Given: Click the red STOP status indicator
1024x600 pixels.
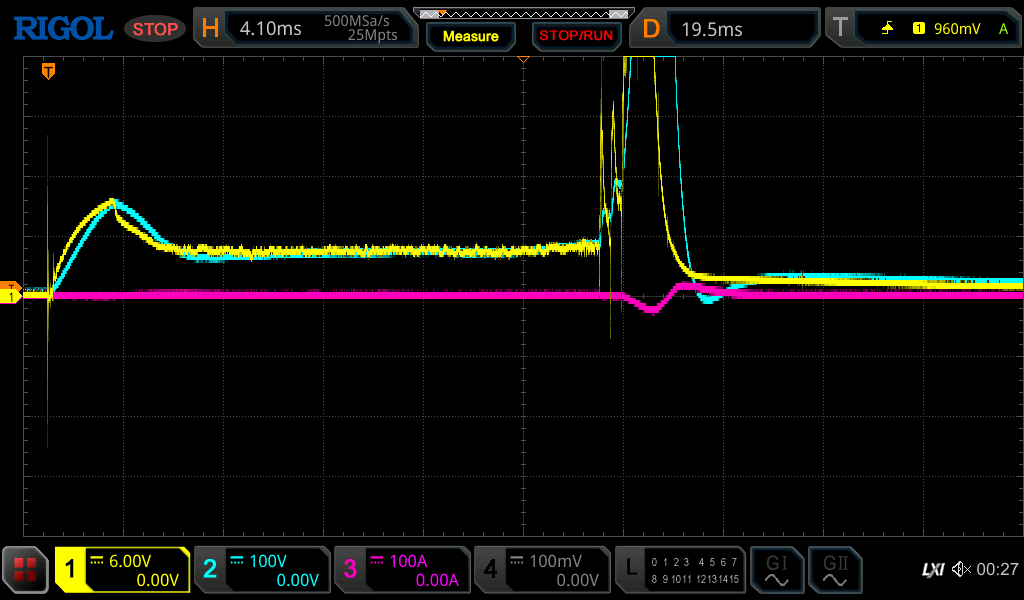Looking at the screenshot, I should 154,29.
